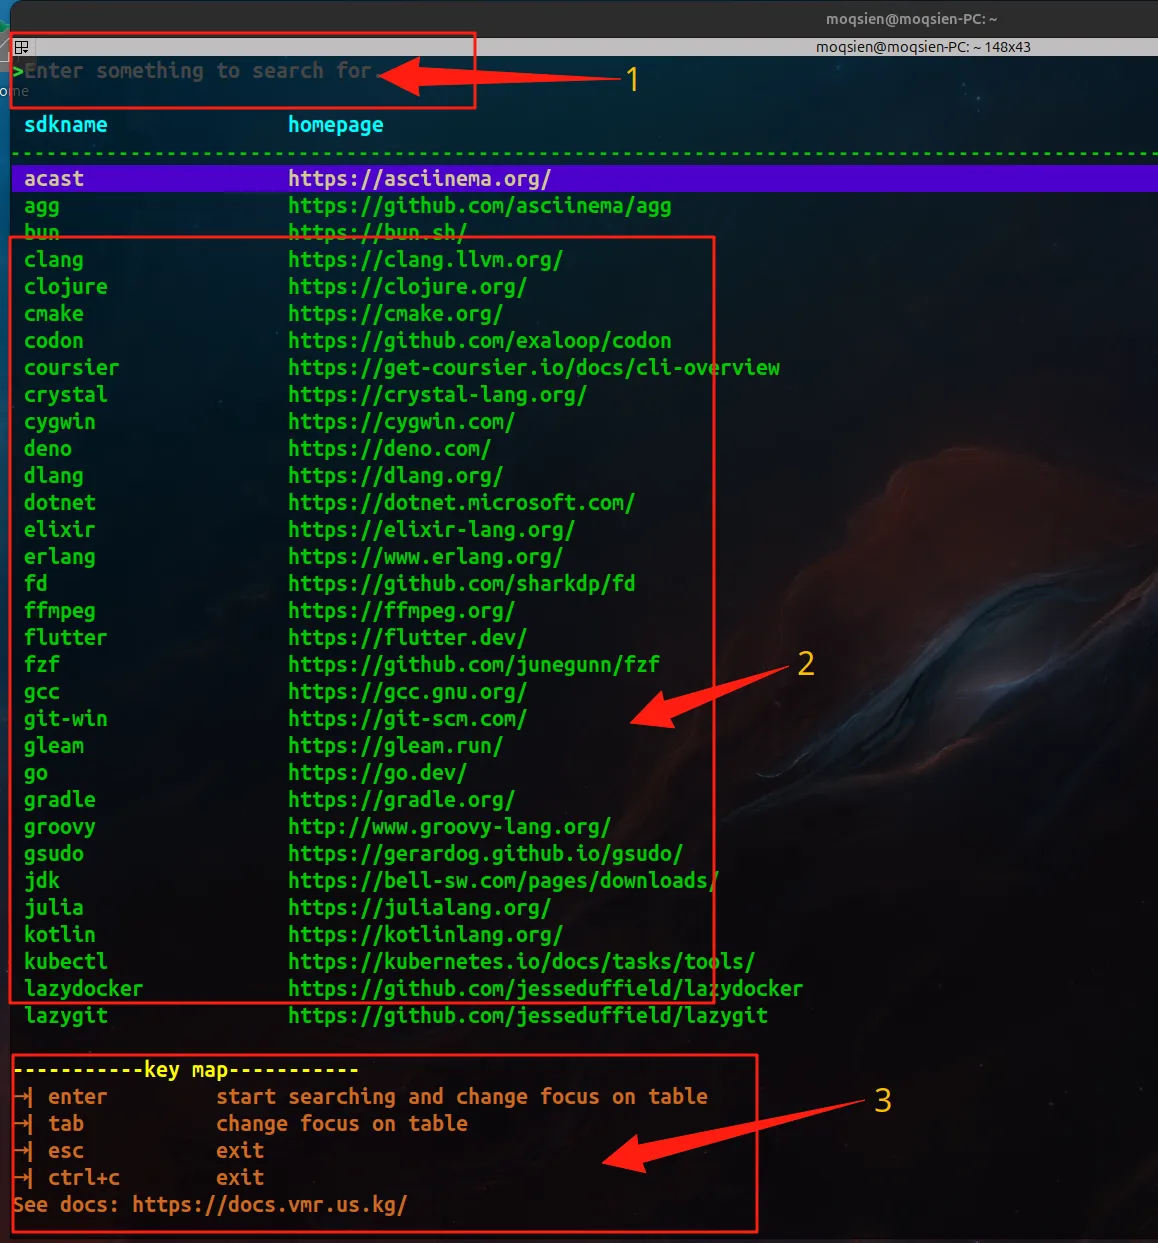Viewport: 1158px width, 1243px height.
Task: Select the 'lazygit' sdk name
Action: [x=66, y=1016]
